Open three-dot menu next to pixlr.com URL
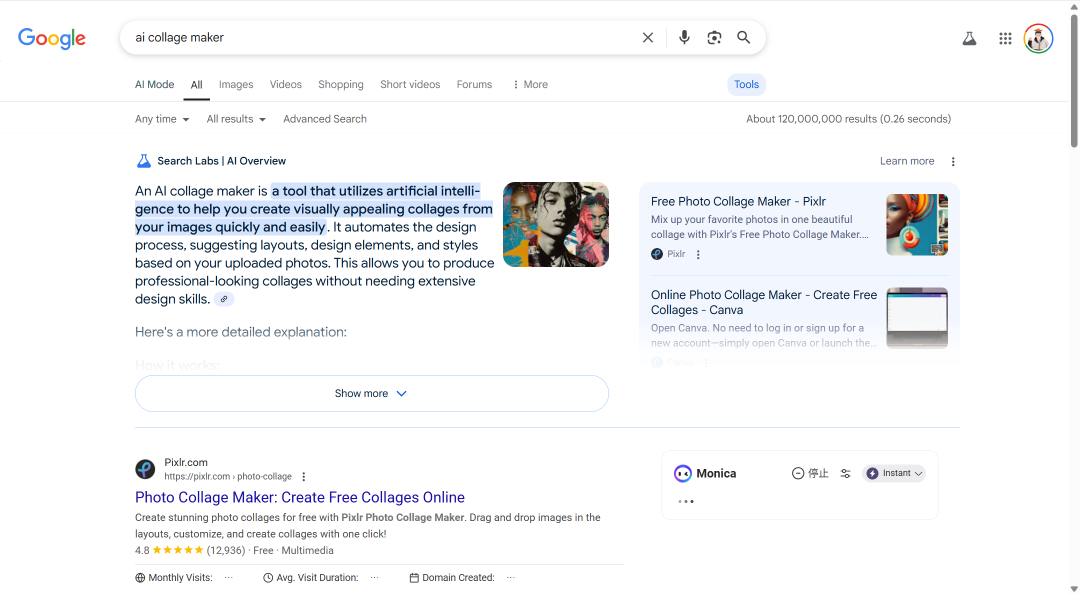This screenshot has width=1080, height=594. 304,477
